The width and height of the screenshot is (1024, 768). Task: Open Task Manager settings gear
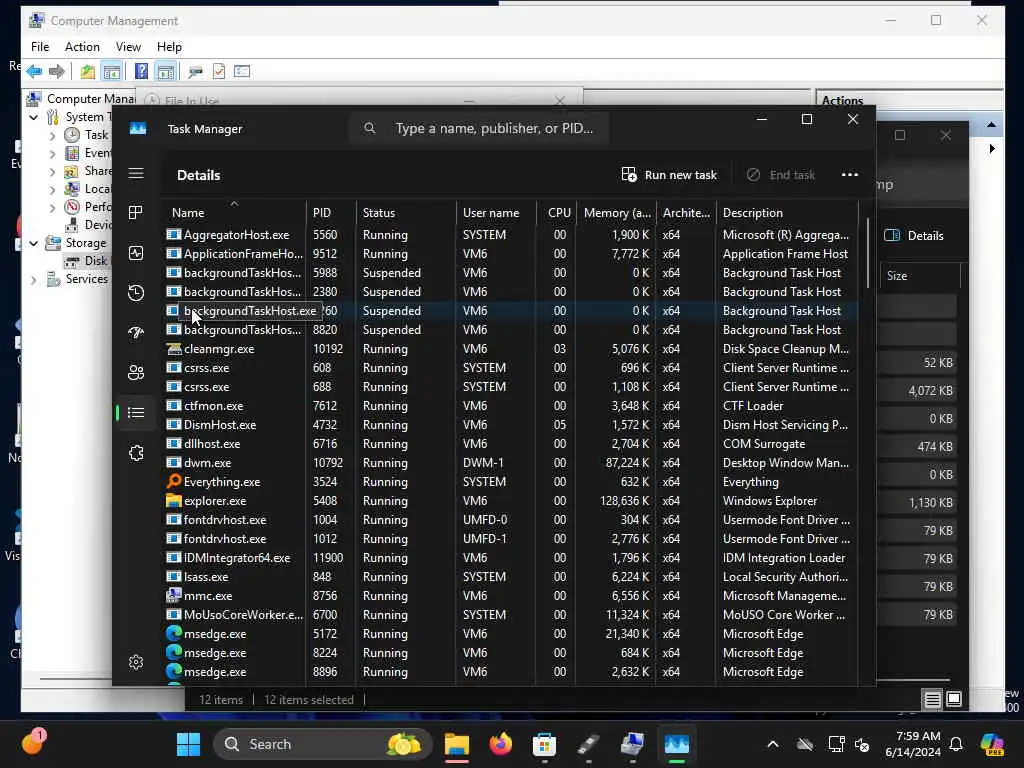[136, 662]
